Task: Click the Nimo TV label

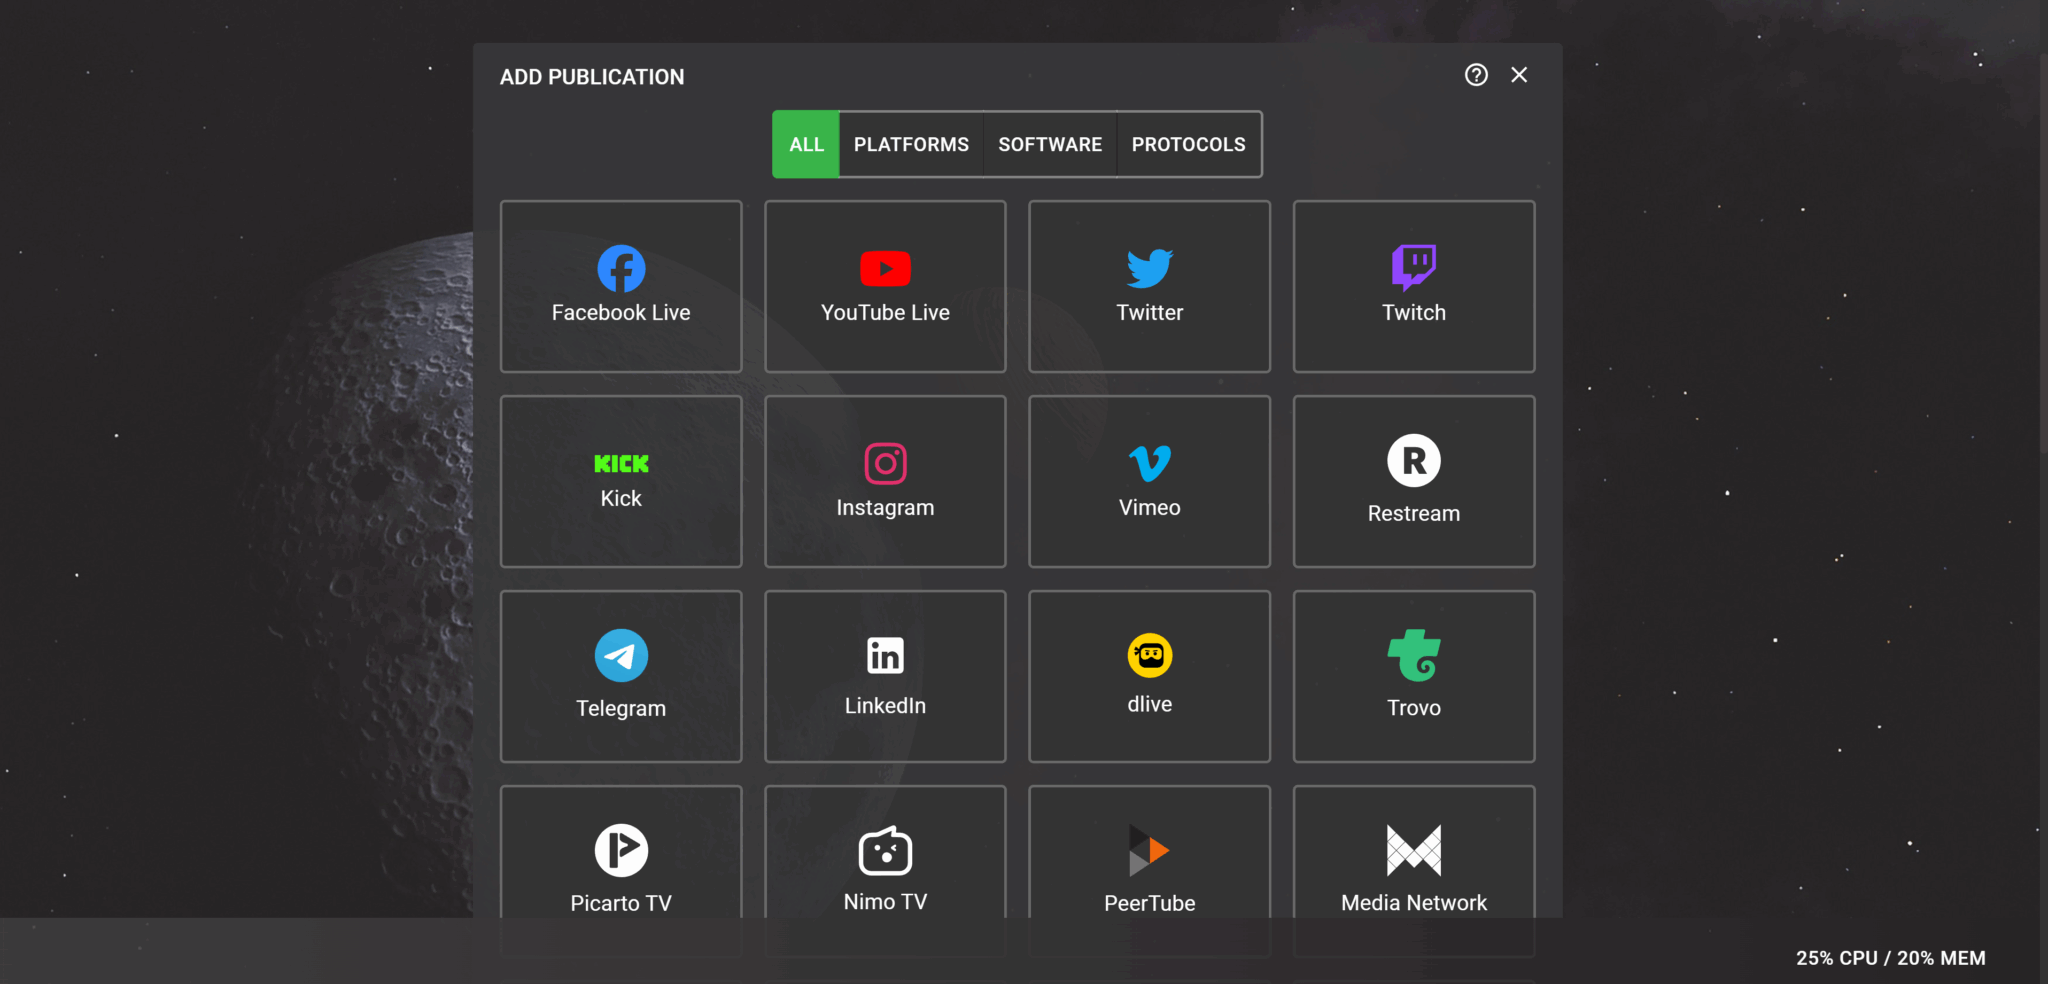Action: (x=885, y=901)
